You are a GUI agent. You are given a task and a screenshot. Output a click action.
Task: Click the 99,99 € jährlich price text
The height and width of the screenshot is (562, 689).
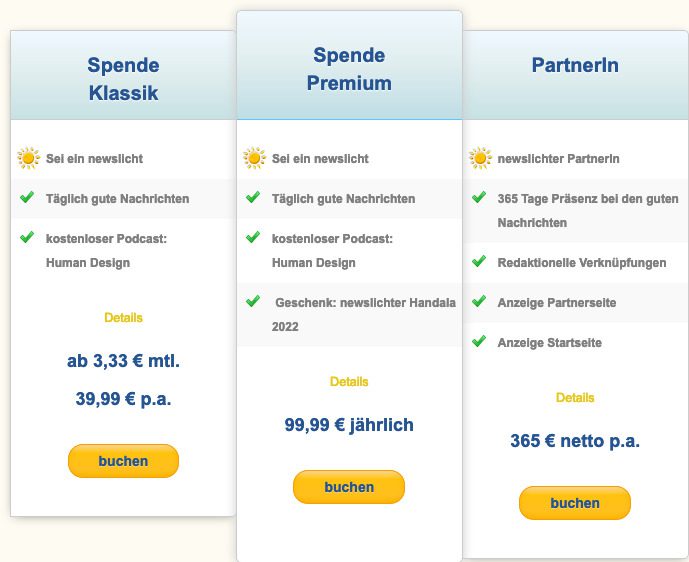[x=349, y=425]
